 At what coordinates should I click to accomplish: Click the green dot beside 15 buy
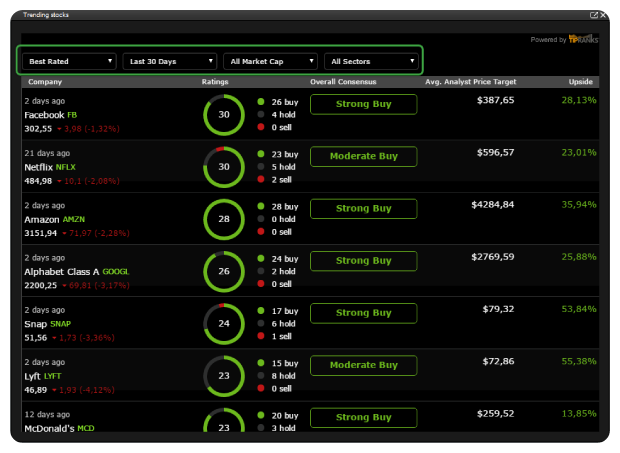[x=261, y=362]
